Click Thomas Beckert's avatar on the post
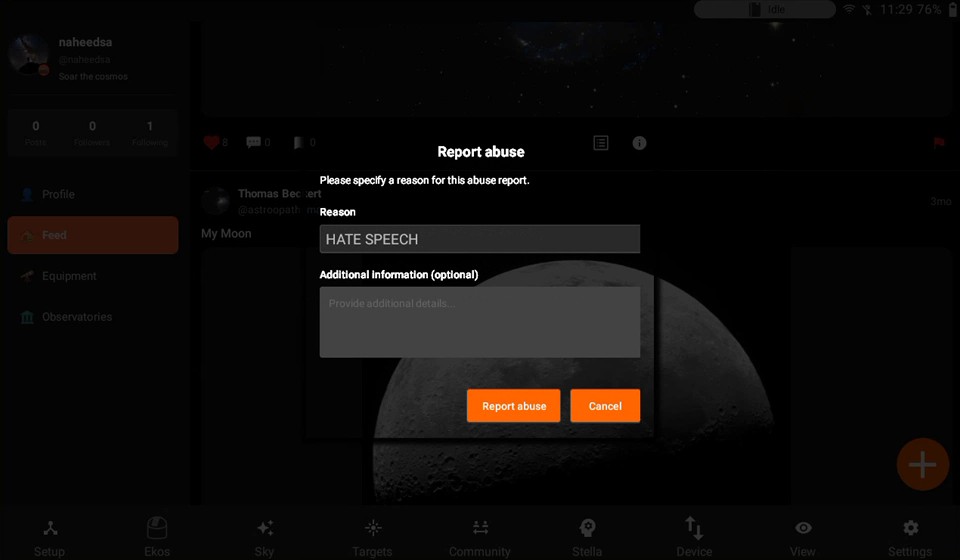This screenshot has height=560, width=960. coord(216,201)
